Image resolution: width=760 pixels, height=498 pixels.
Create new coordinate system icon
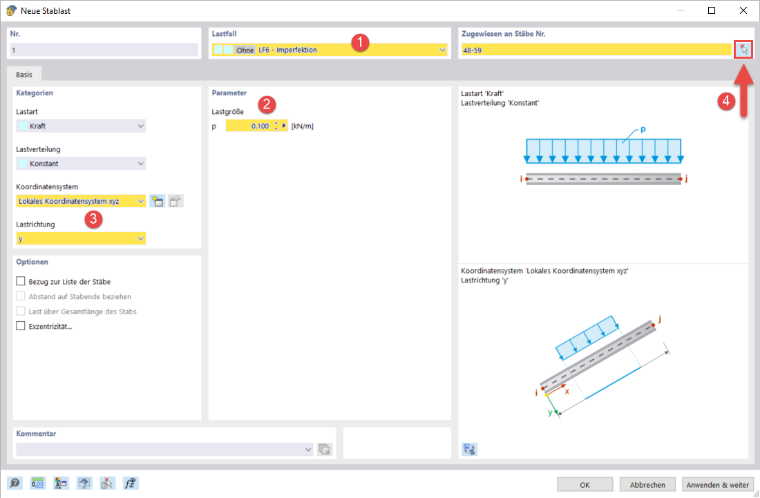(x=157, y=201)
